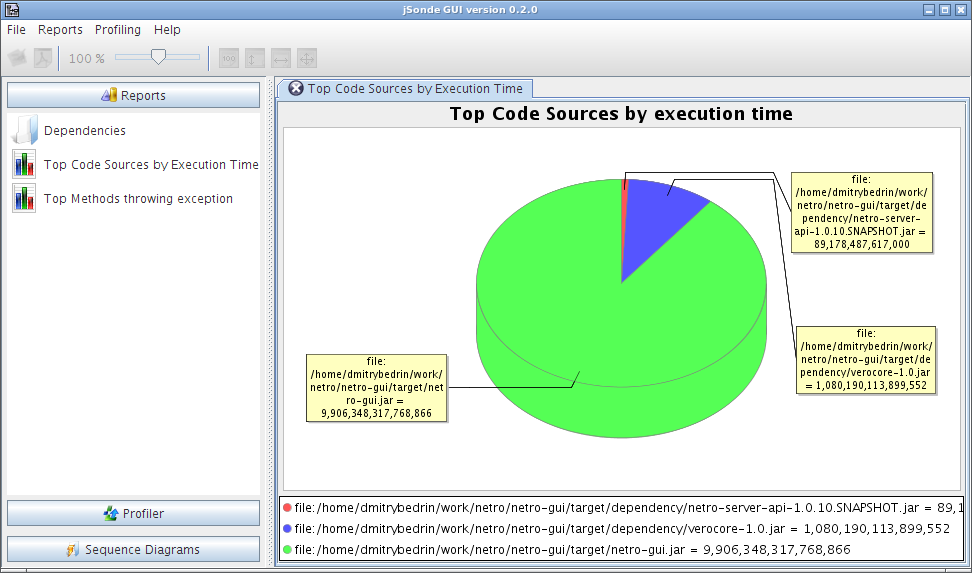The width and height of the screenshot is (972, 573).
Task: Click the Reports panel button
Action: click(x=133, y=96)
